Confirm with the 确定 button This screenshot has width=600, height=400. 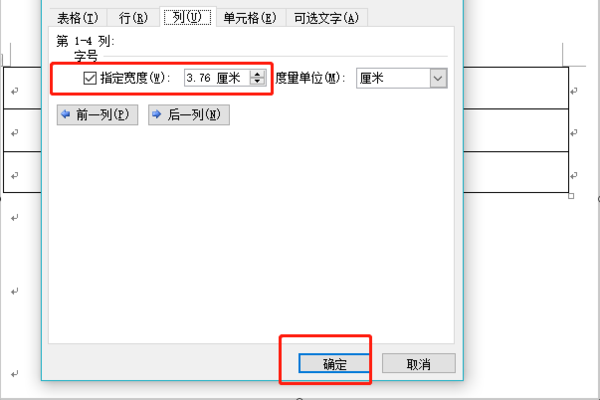click(x=334, y=363)
